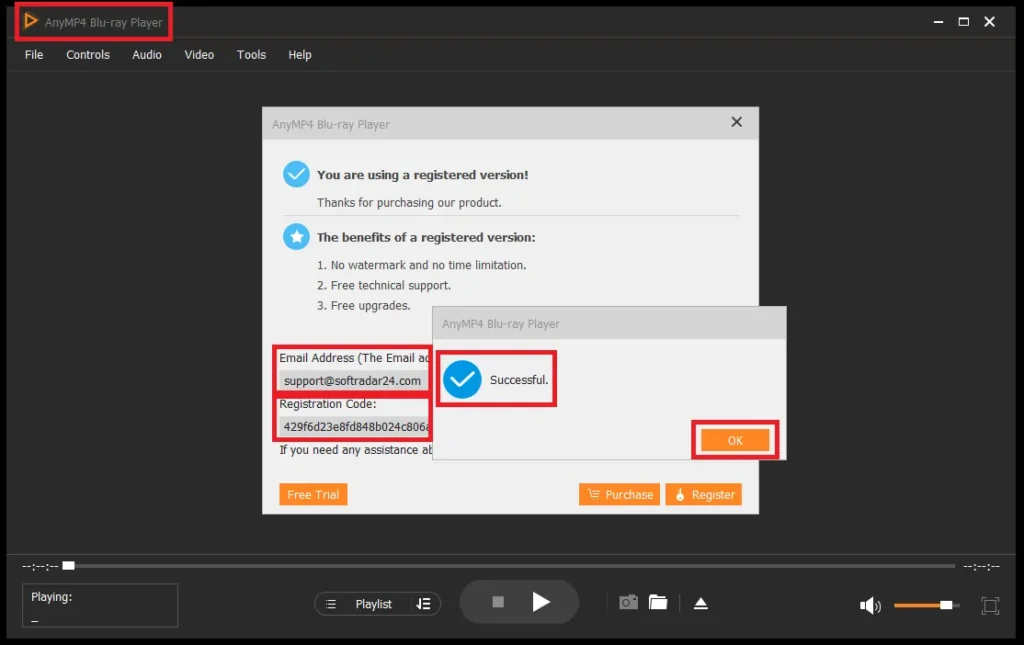Click the email address field

coord(353,381)
